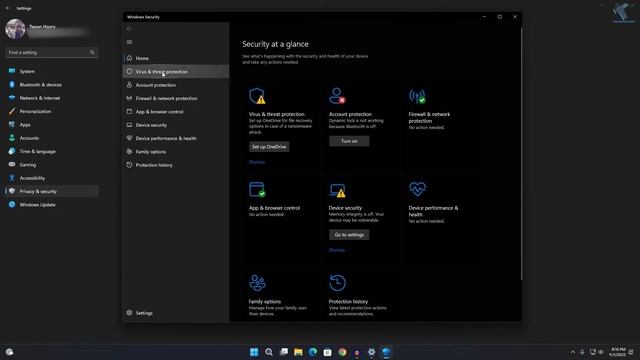Image resolution: width=640 pixels, height=360 pixels.
Task: Open Windows Start button on taskbar
Action: pyautogui.click(x=254, y=352)
